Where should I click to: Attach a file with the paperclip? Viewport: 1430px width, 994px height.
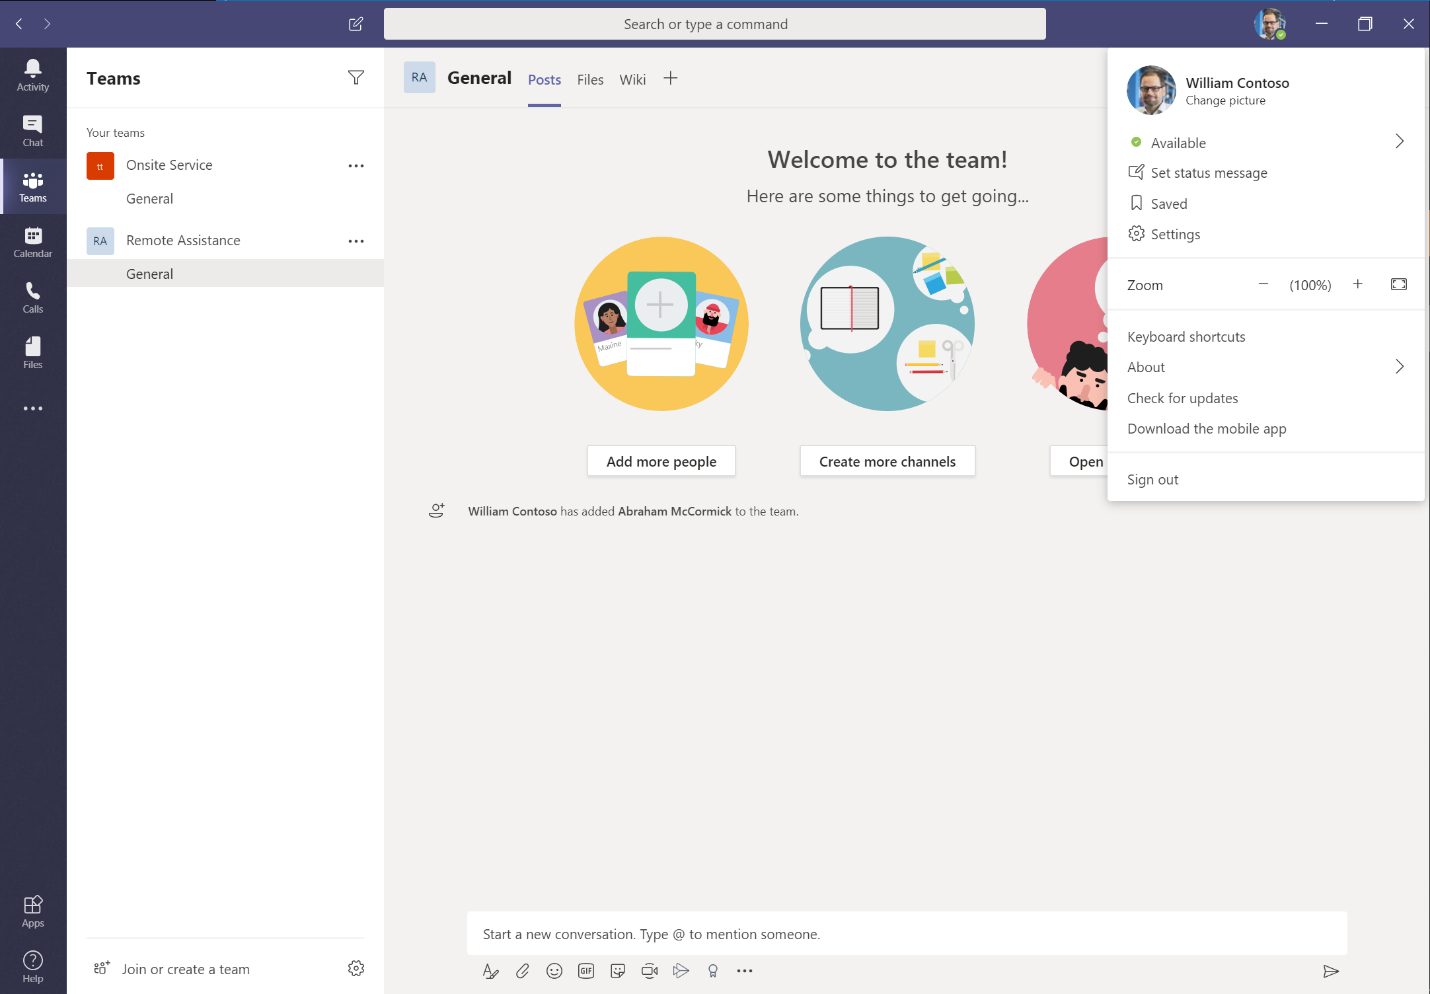pyautogui.click(x=522, y=971)
